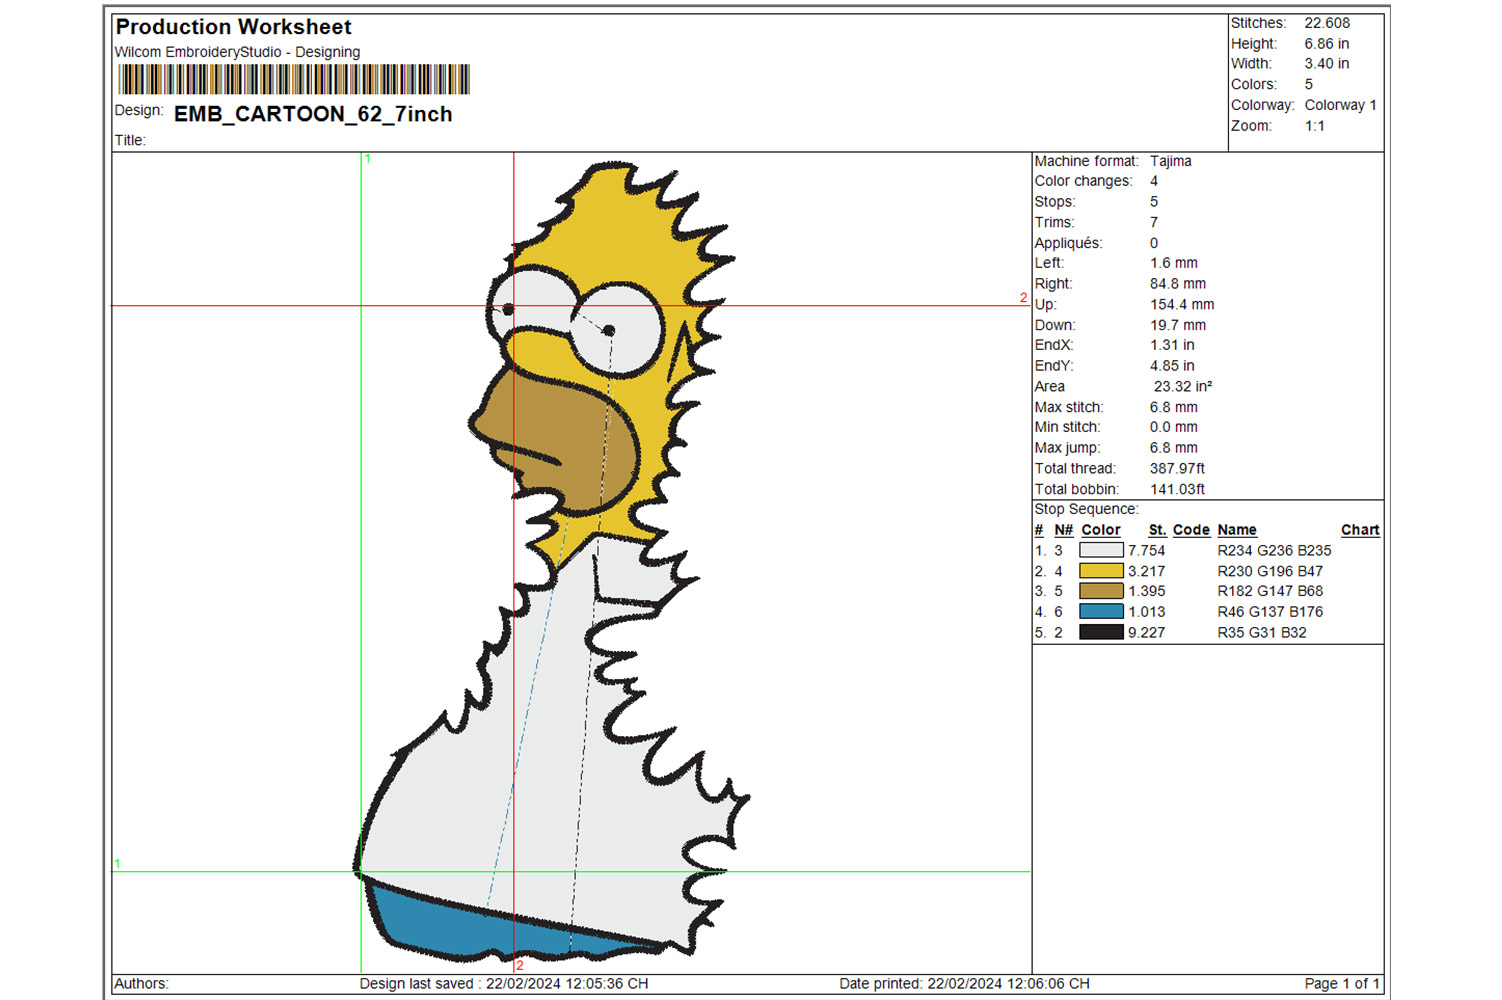The width and height of the screenshot is (1502, 1000).
Task: Click the blue color swatch in row 4
Action: (1101, 612)
